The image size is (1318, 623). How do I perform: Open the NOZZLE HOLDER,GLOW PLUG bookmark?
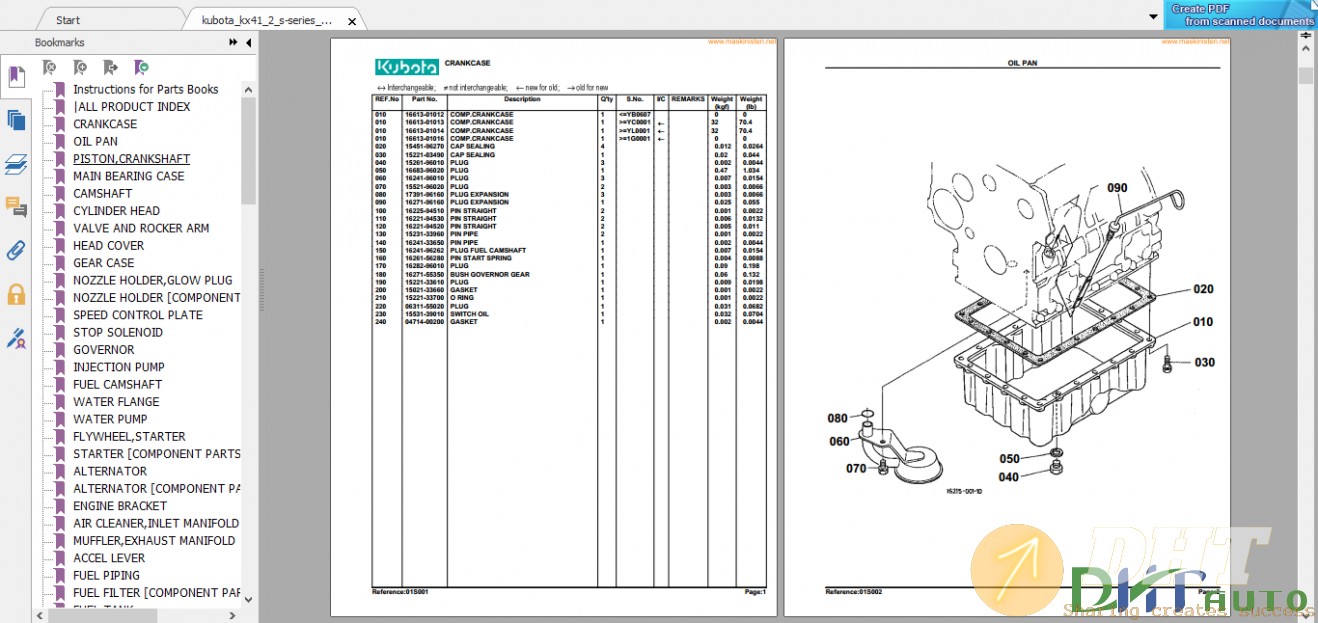152,280
